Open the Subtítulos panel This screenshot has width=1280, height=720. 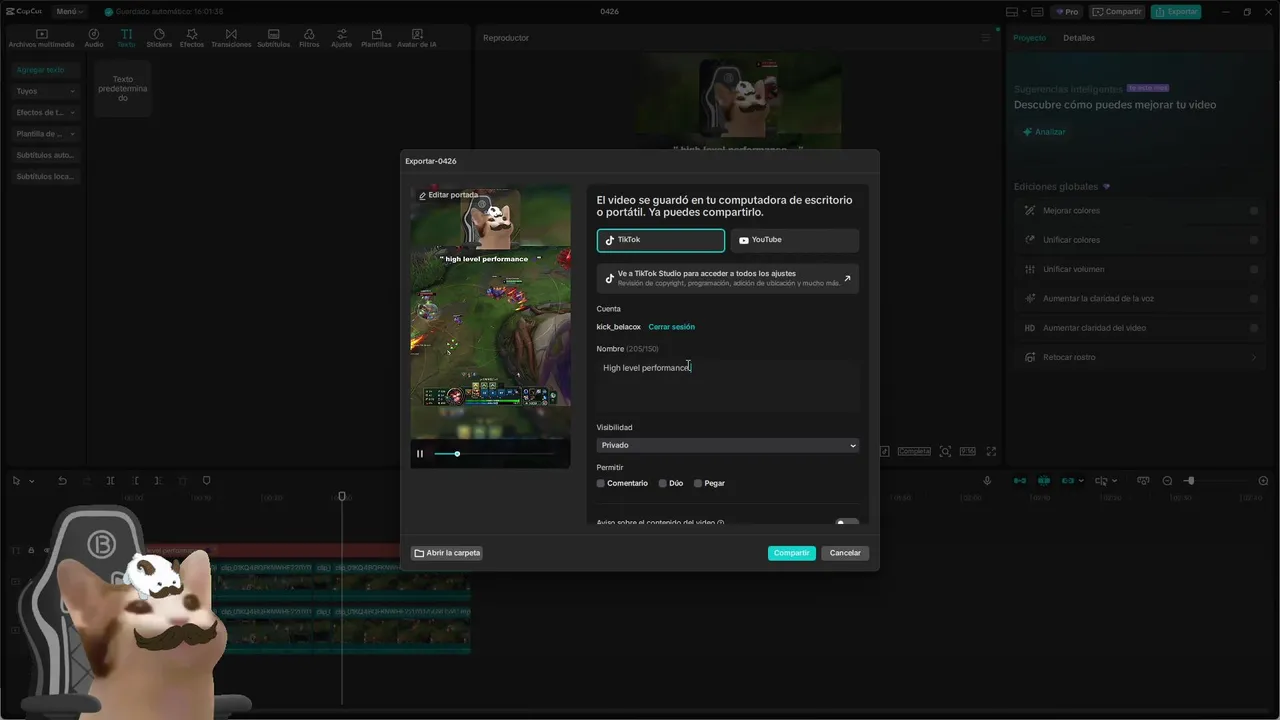[273, 39]
